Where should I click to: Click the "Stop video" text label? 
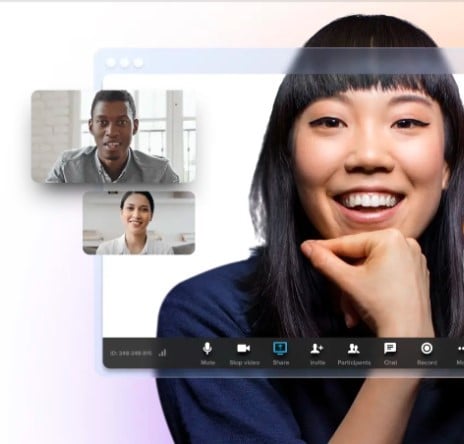coord(244,363)
